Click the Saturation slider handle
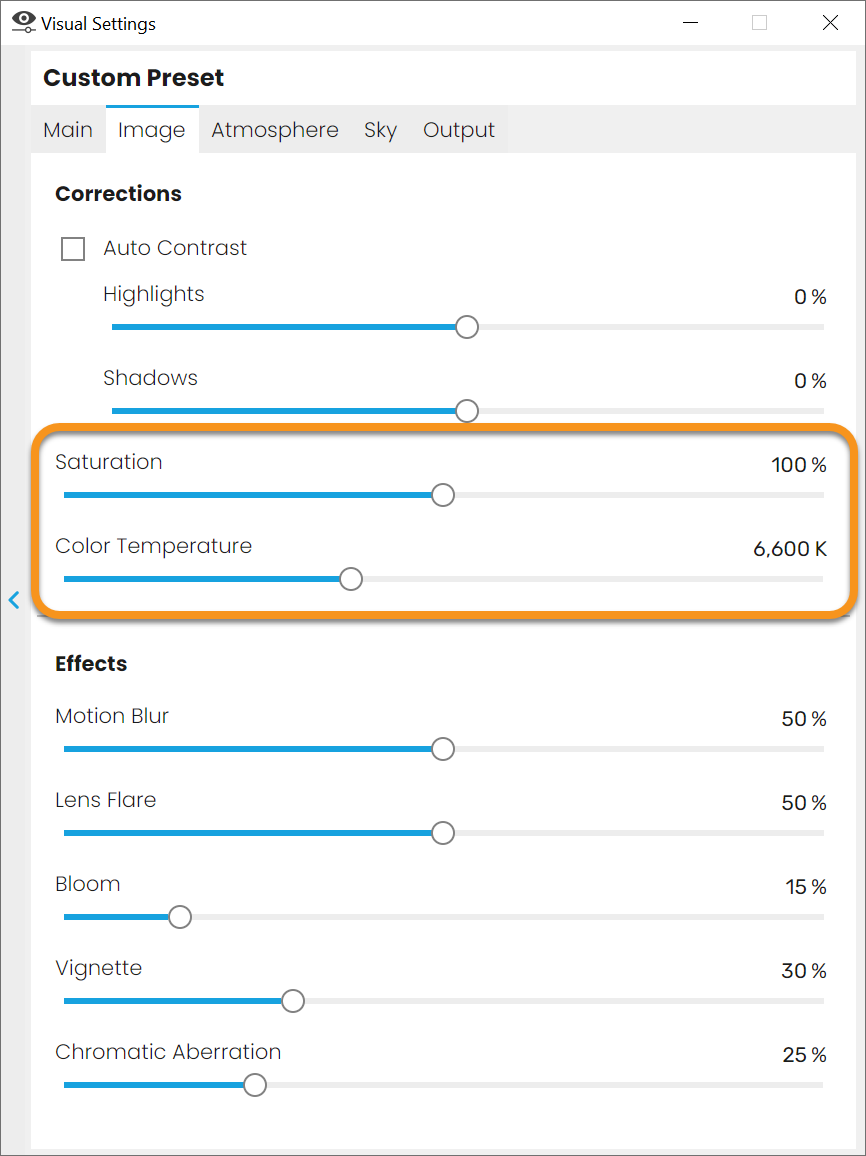 coord(443,495)
